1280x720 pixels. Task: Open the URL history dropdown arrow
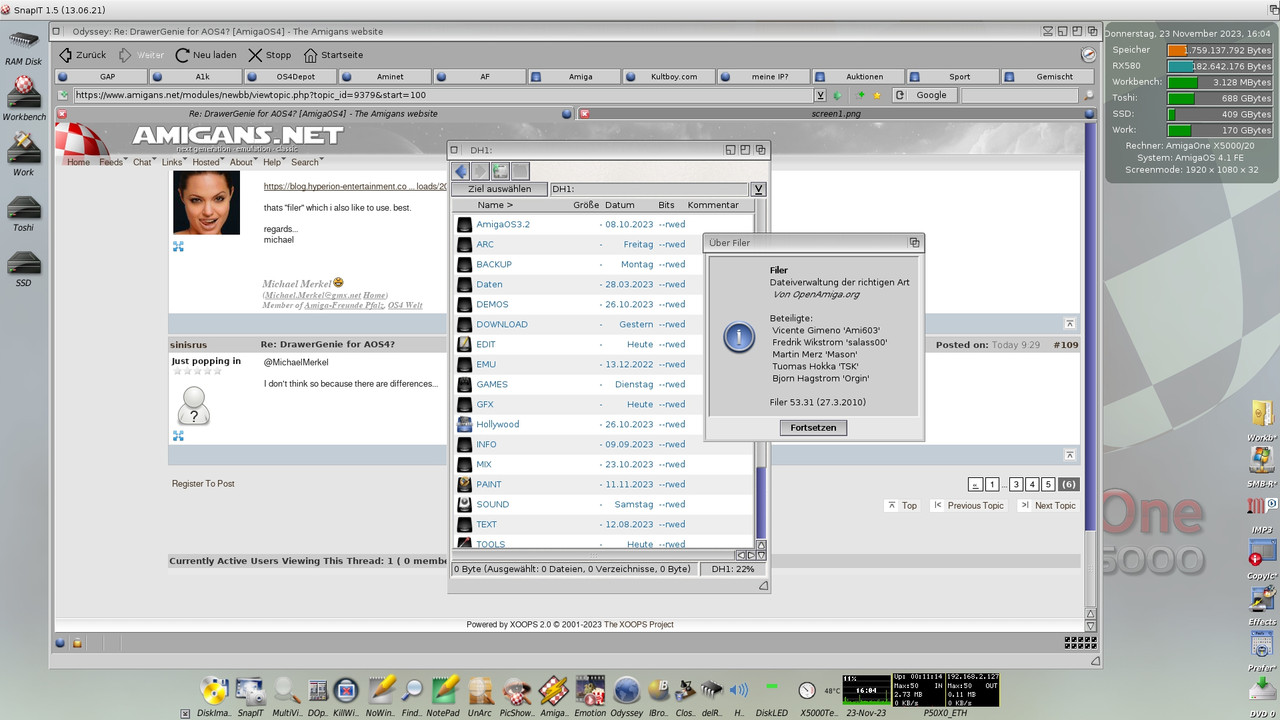coord(821,95)
